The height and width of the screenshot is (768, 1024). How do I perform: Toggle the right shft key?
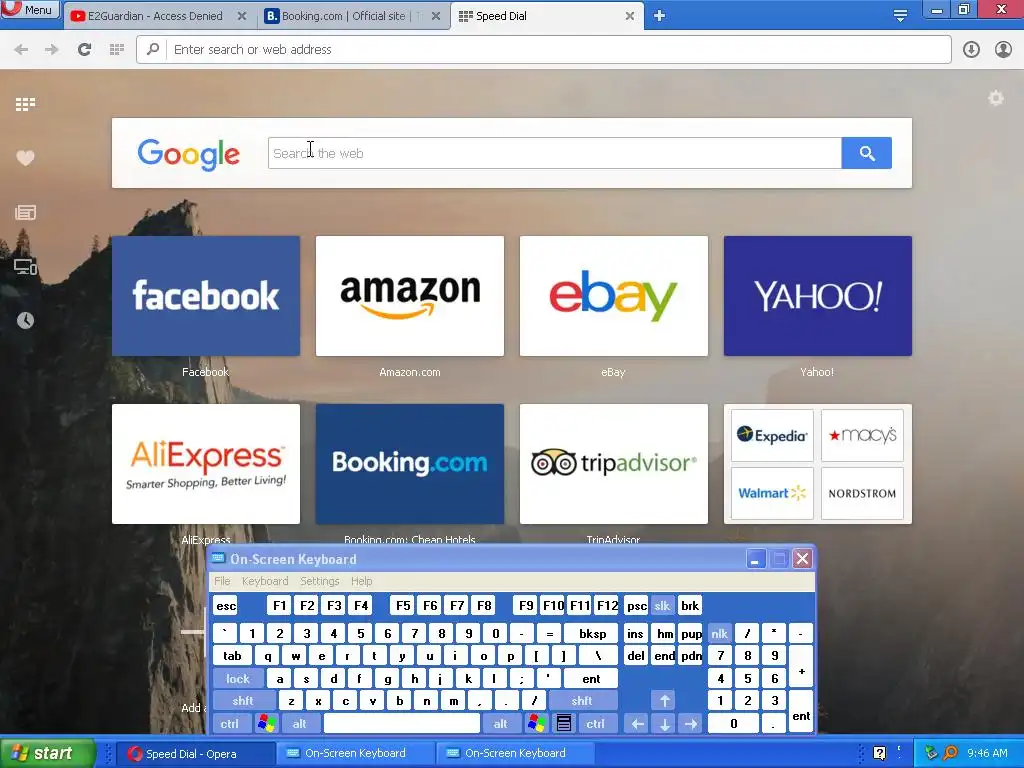(x=582, y=701)
